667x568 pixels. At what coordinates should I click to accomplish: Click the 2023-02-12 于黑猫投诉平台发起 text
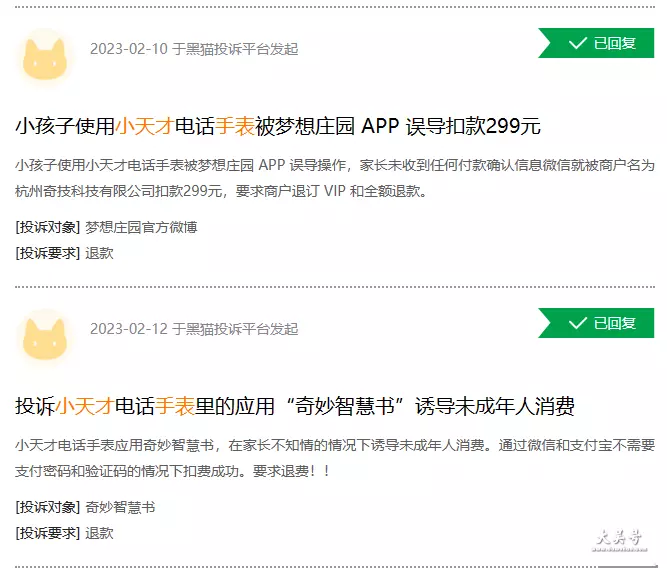pos(194,329)
